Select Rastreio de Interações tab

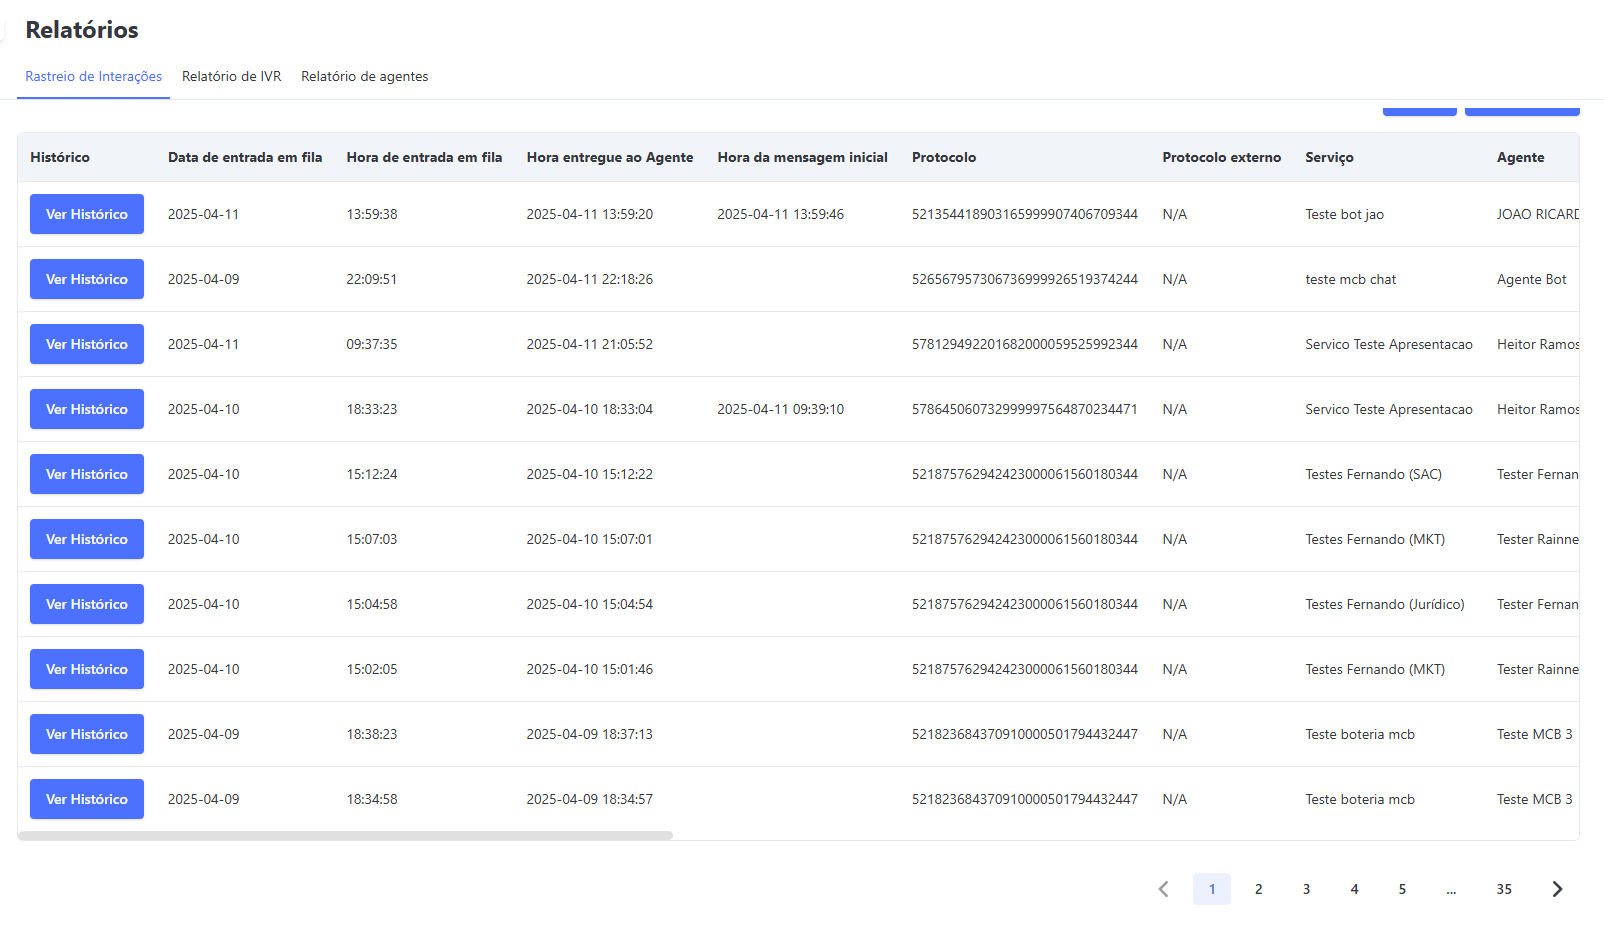coord(93,76)
